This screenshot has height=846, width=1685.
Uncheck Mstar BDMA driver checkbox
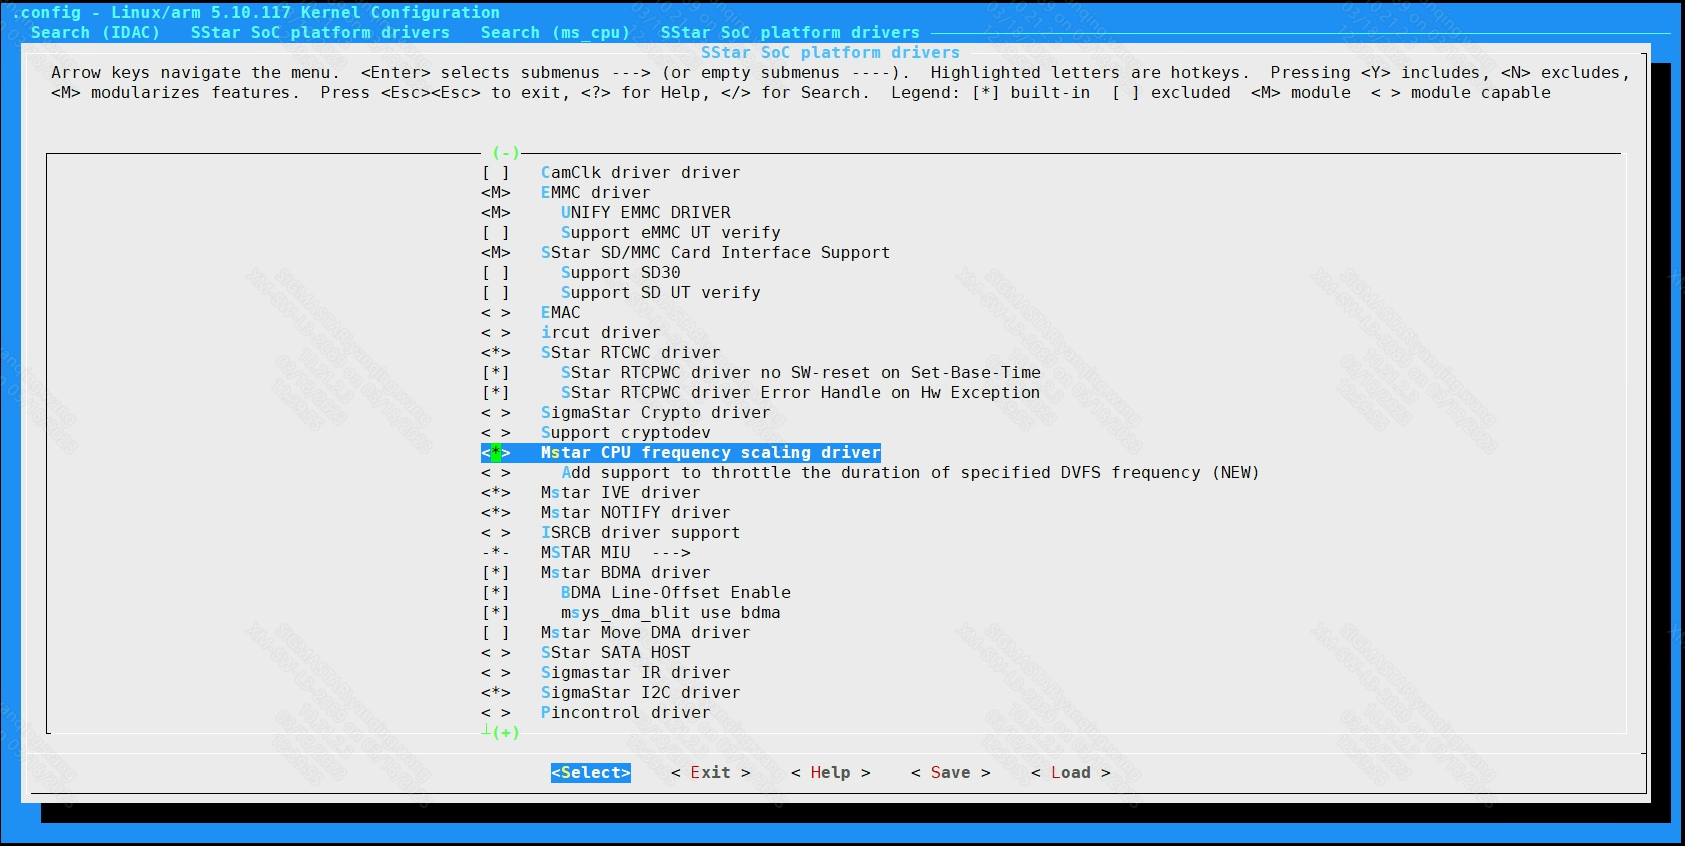point(496,572)
